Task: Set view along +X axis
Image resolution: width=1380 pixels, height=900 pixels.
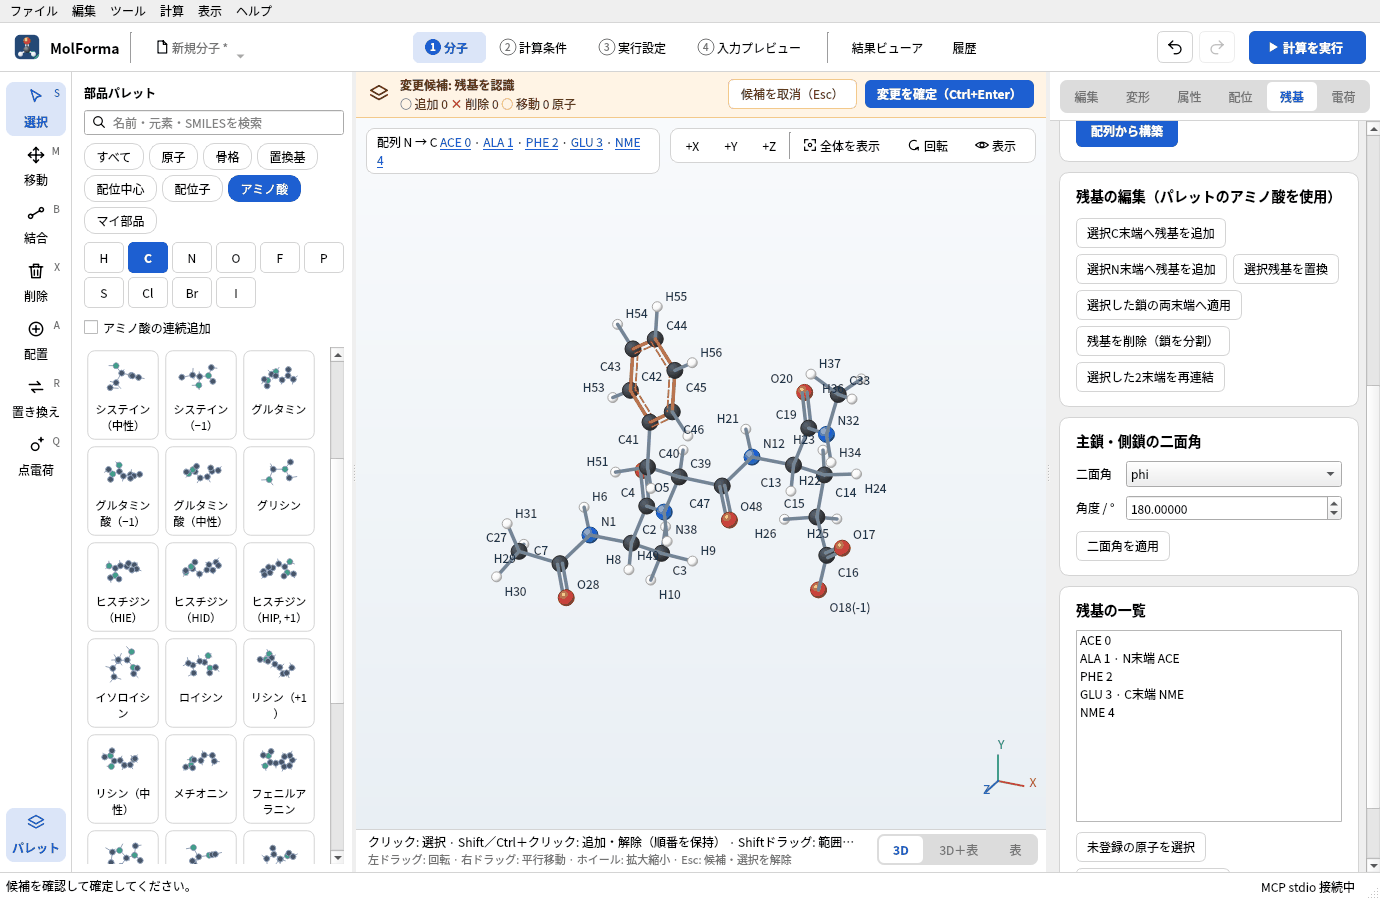Action: point(692,146)
